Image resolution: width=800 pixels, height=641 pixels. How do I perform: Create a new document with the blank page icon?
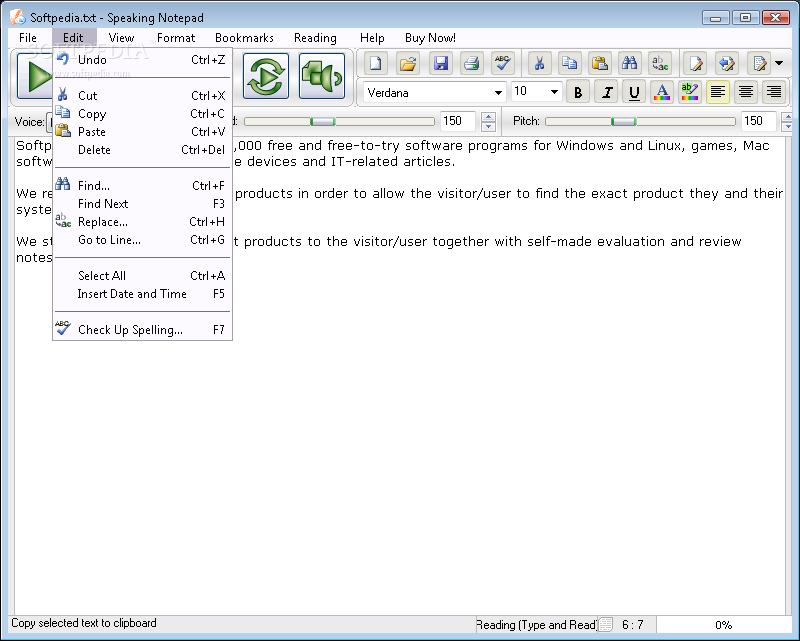[376, 63]
